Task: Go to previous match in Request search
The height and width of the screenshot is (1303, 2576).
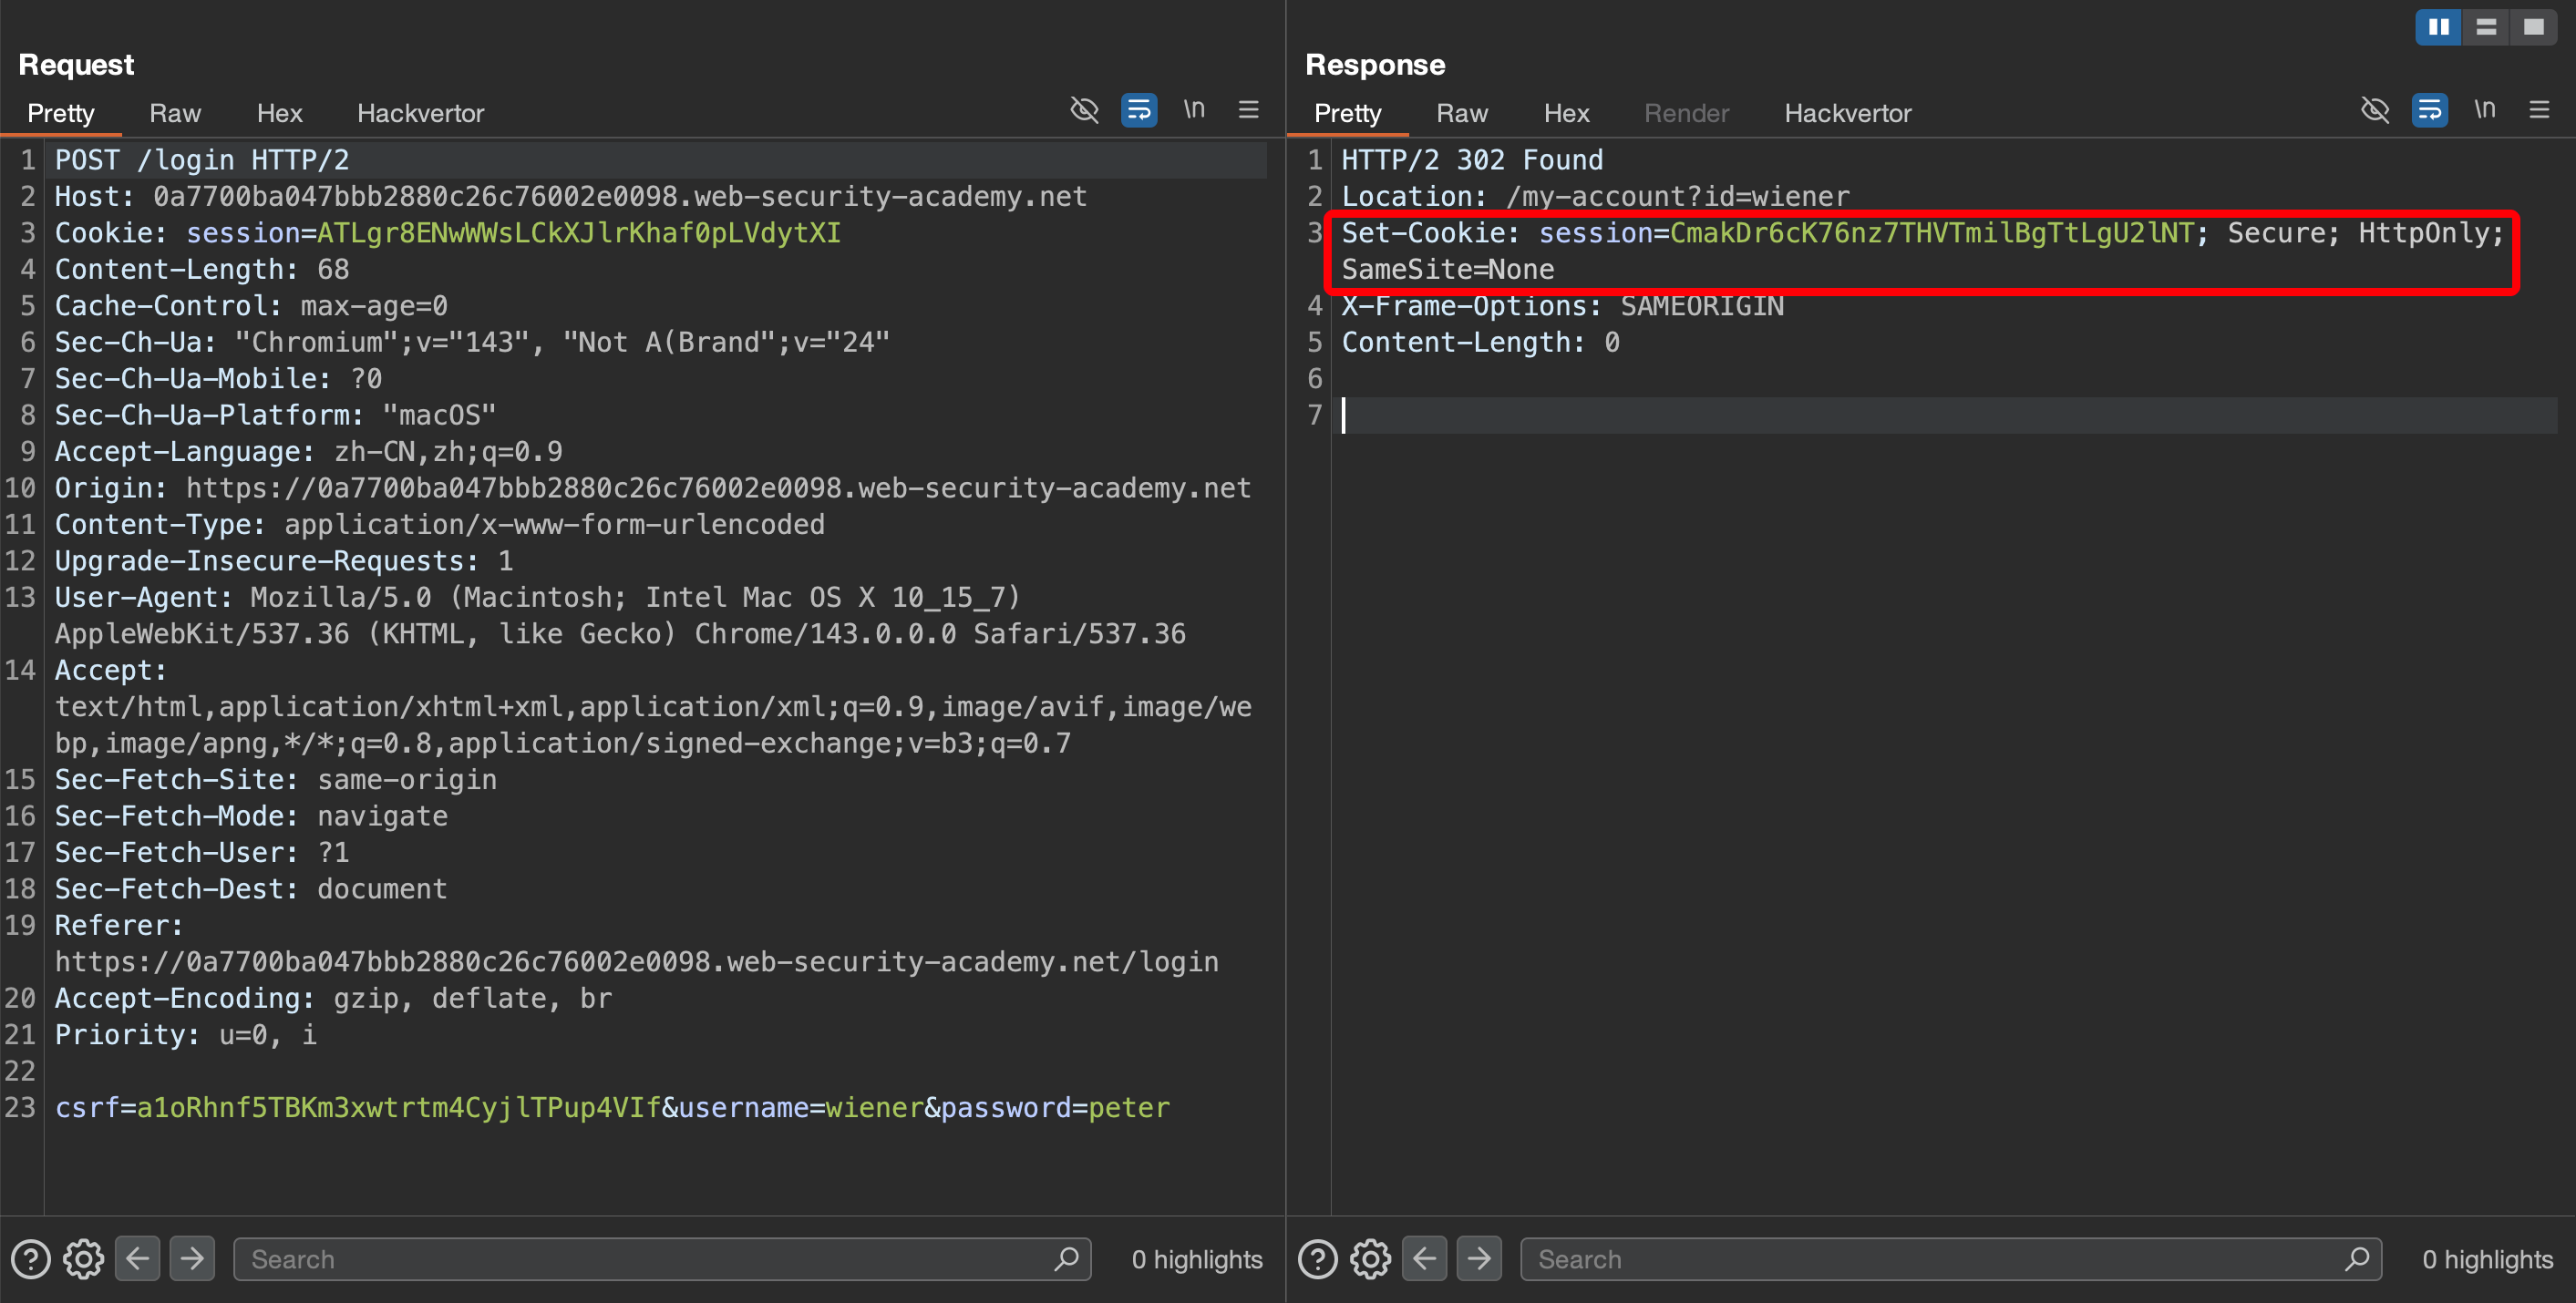Action: (138, 1258)
